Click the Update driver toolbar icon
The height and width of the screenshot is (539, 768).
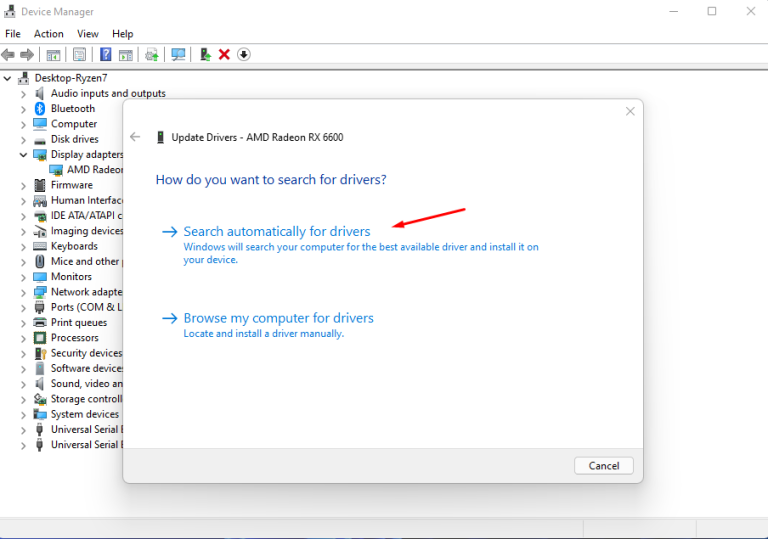(x=205, y=54)
